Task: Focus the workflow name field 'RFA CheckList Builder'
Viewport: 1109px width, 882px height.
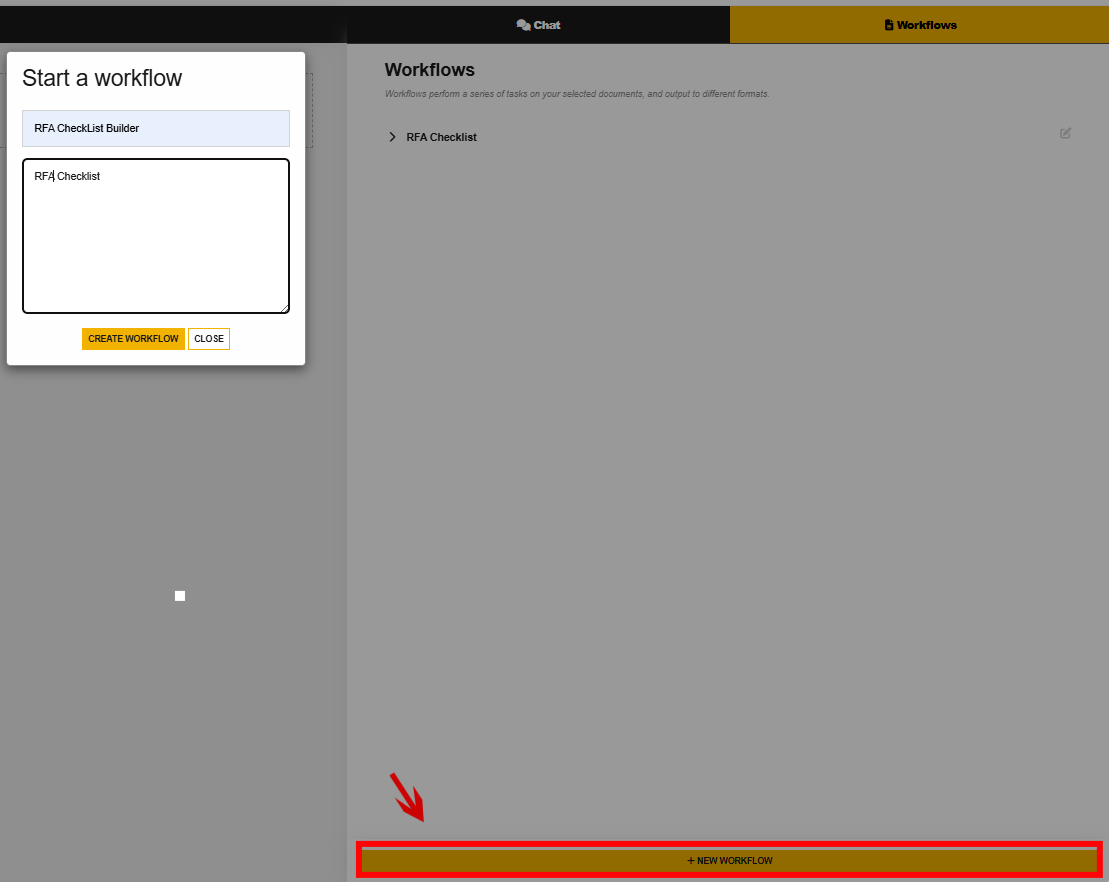Action: pyautogui.click(x=156, y=129)
